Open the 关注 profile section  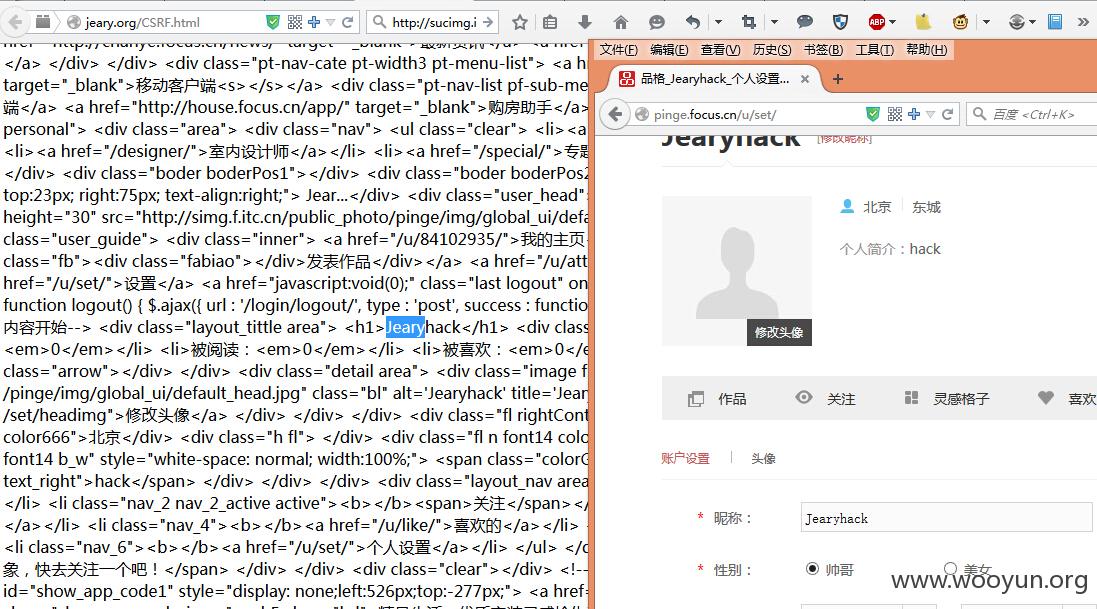pyautogui.click(x=826, y=398)
